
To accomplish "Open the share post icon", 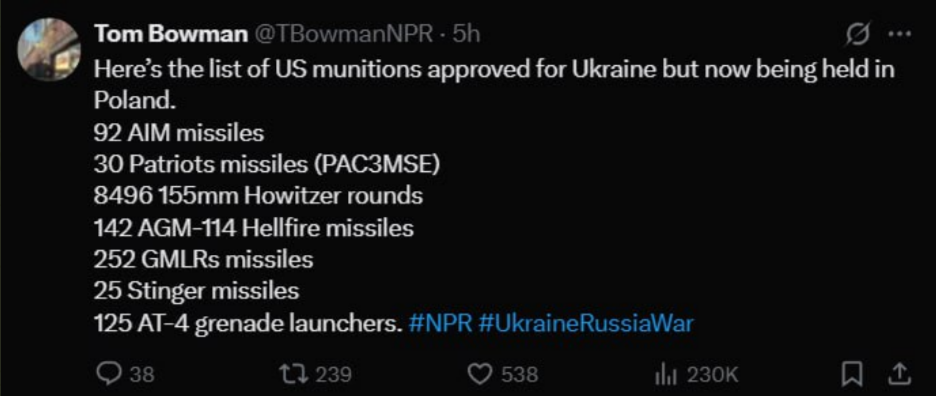I will [x=901, y=374].
